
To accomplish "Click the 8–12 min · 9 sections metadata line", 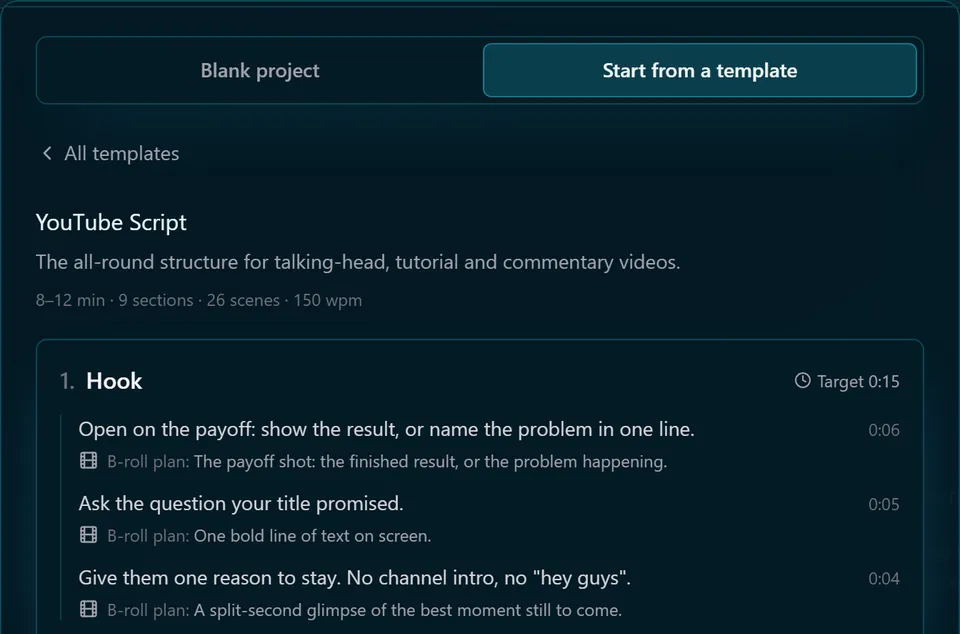I will pyautogui.click(x=199, y=300).
